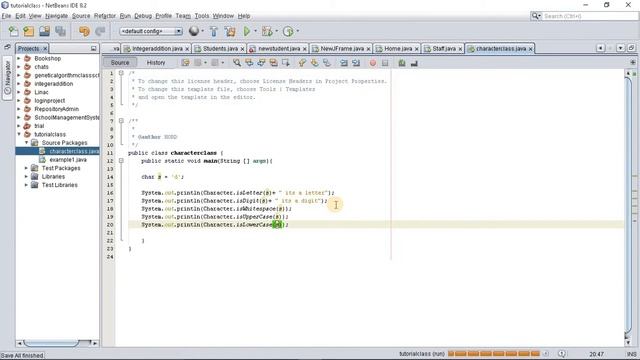The image size is (640, 360).
Task: Click the Toggle Bookmark icon in editor toolbar
Action: point(327,62)
